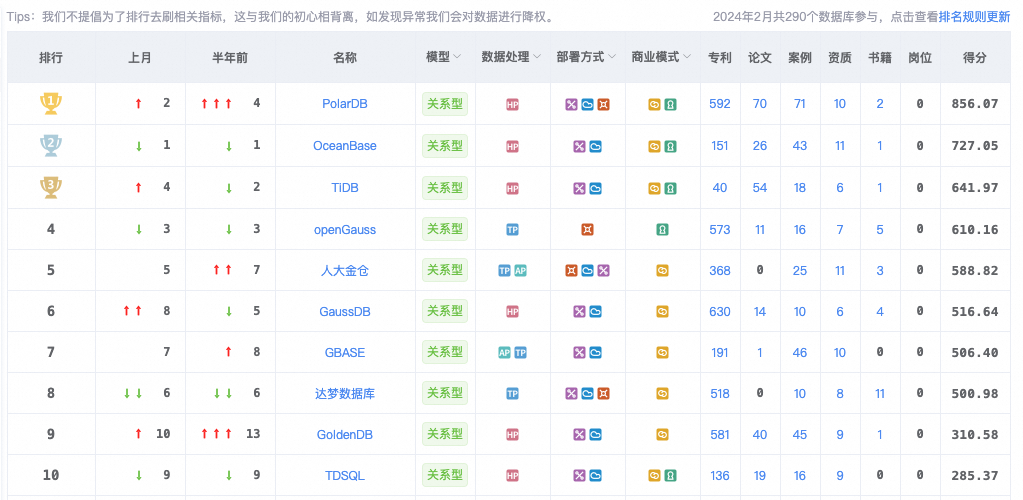Image resolution: width=1023 pixels, height=500 pixels.
Task: Click the purple distributed icon in the TiDB row
Action: [579, 189]
